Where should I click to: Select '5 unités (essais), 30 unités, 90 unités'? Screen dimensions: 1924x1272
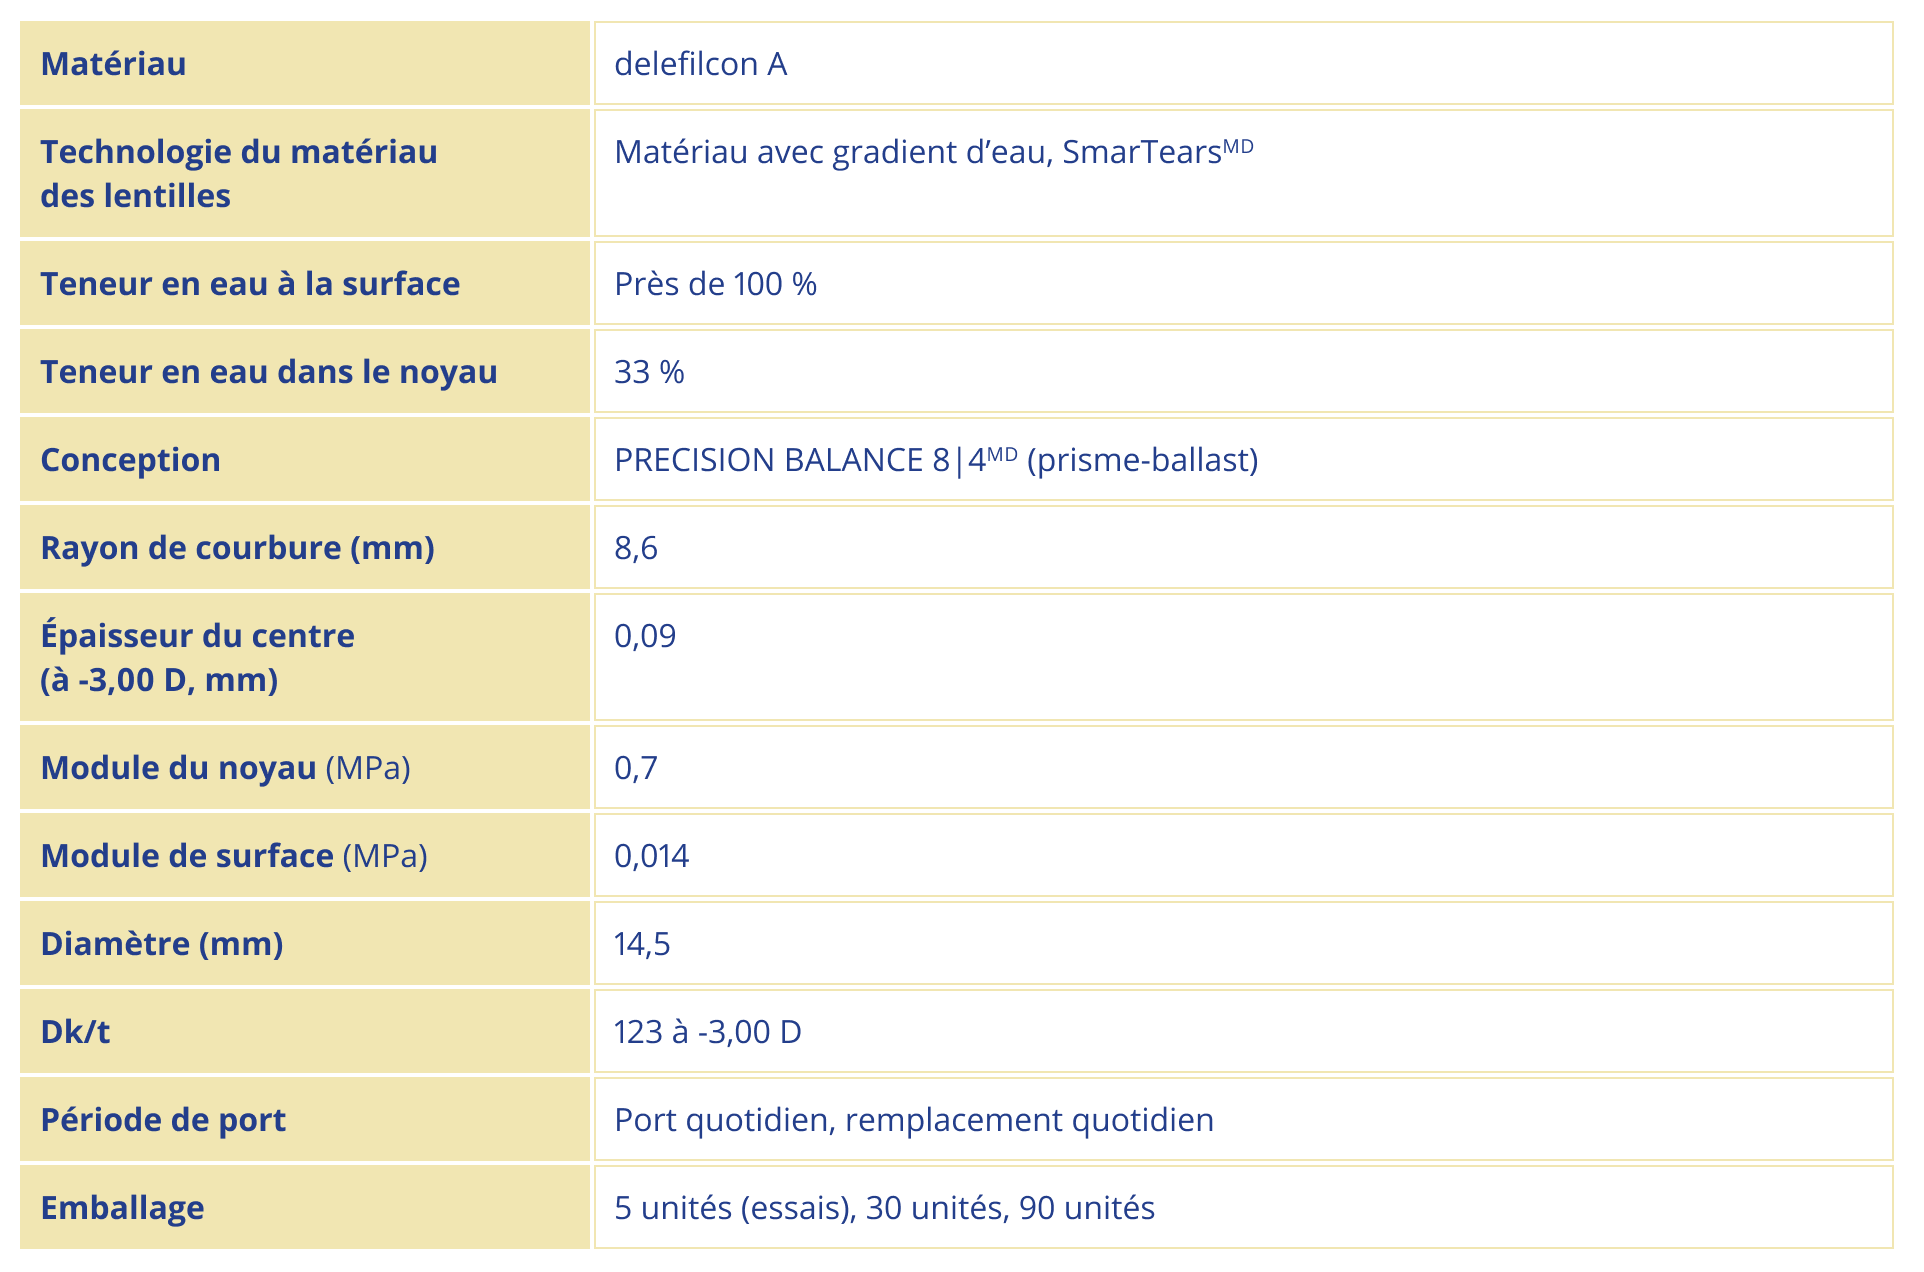tap(884, 1208)
